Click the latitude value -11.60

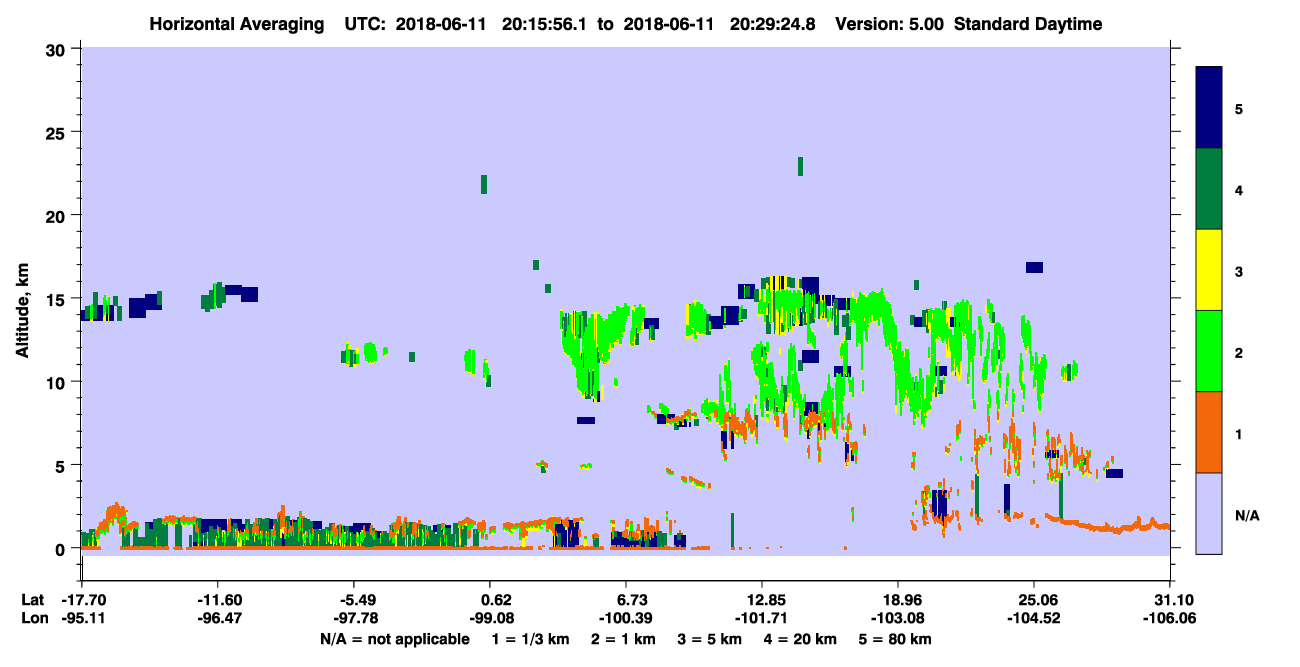(217, 600)
